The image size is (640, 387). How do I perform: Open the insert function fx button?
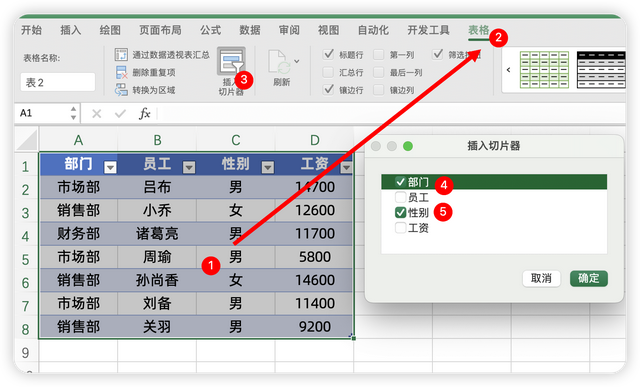[x=144, y=113]
